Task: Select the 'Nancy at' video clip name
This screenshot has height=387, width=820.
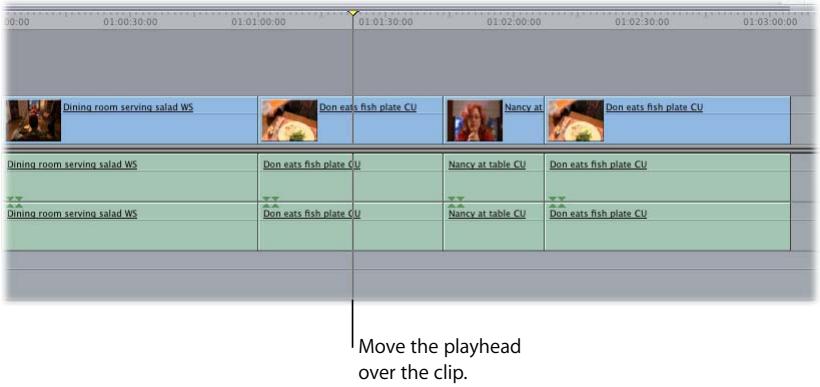Action: [523, 107]
